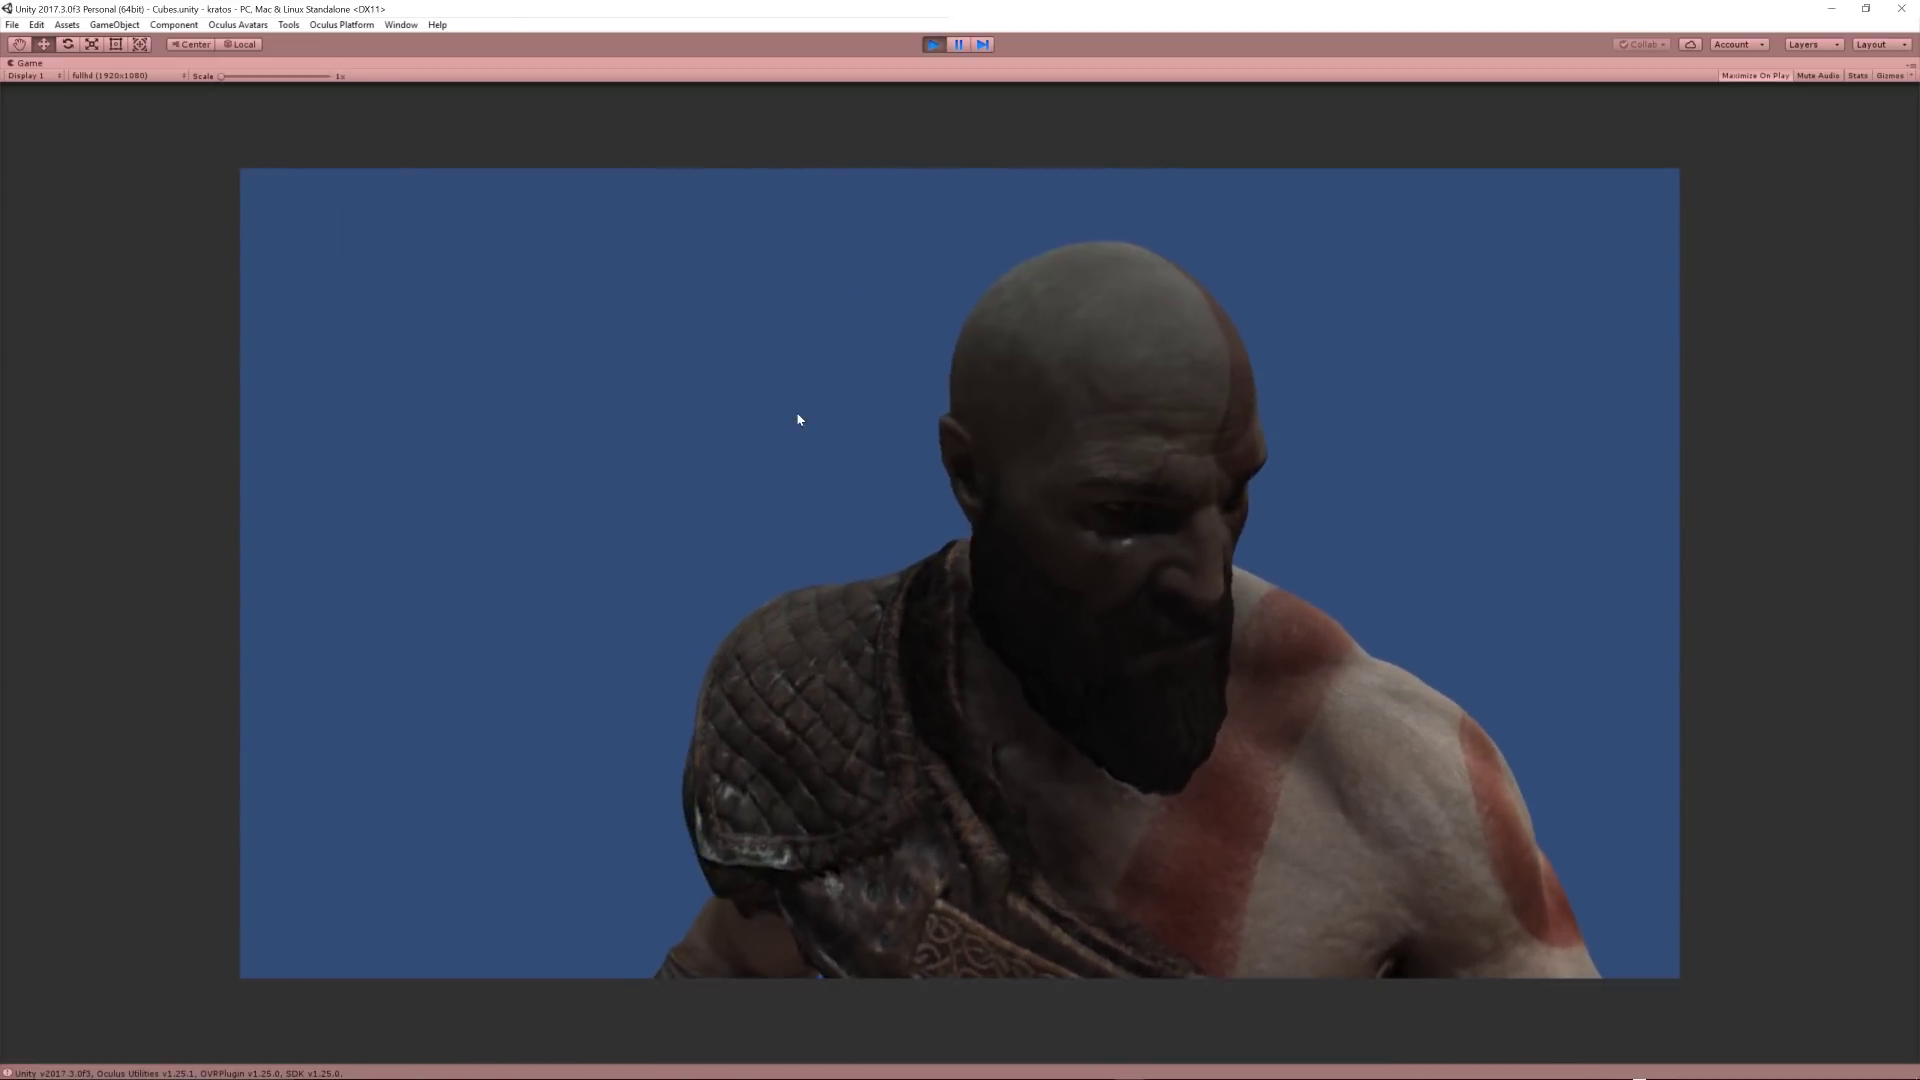Toggle Mute Audio
The width and height of the screenshot is (1920, 1080).
click(x=1818, y=76)
